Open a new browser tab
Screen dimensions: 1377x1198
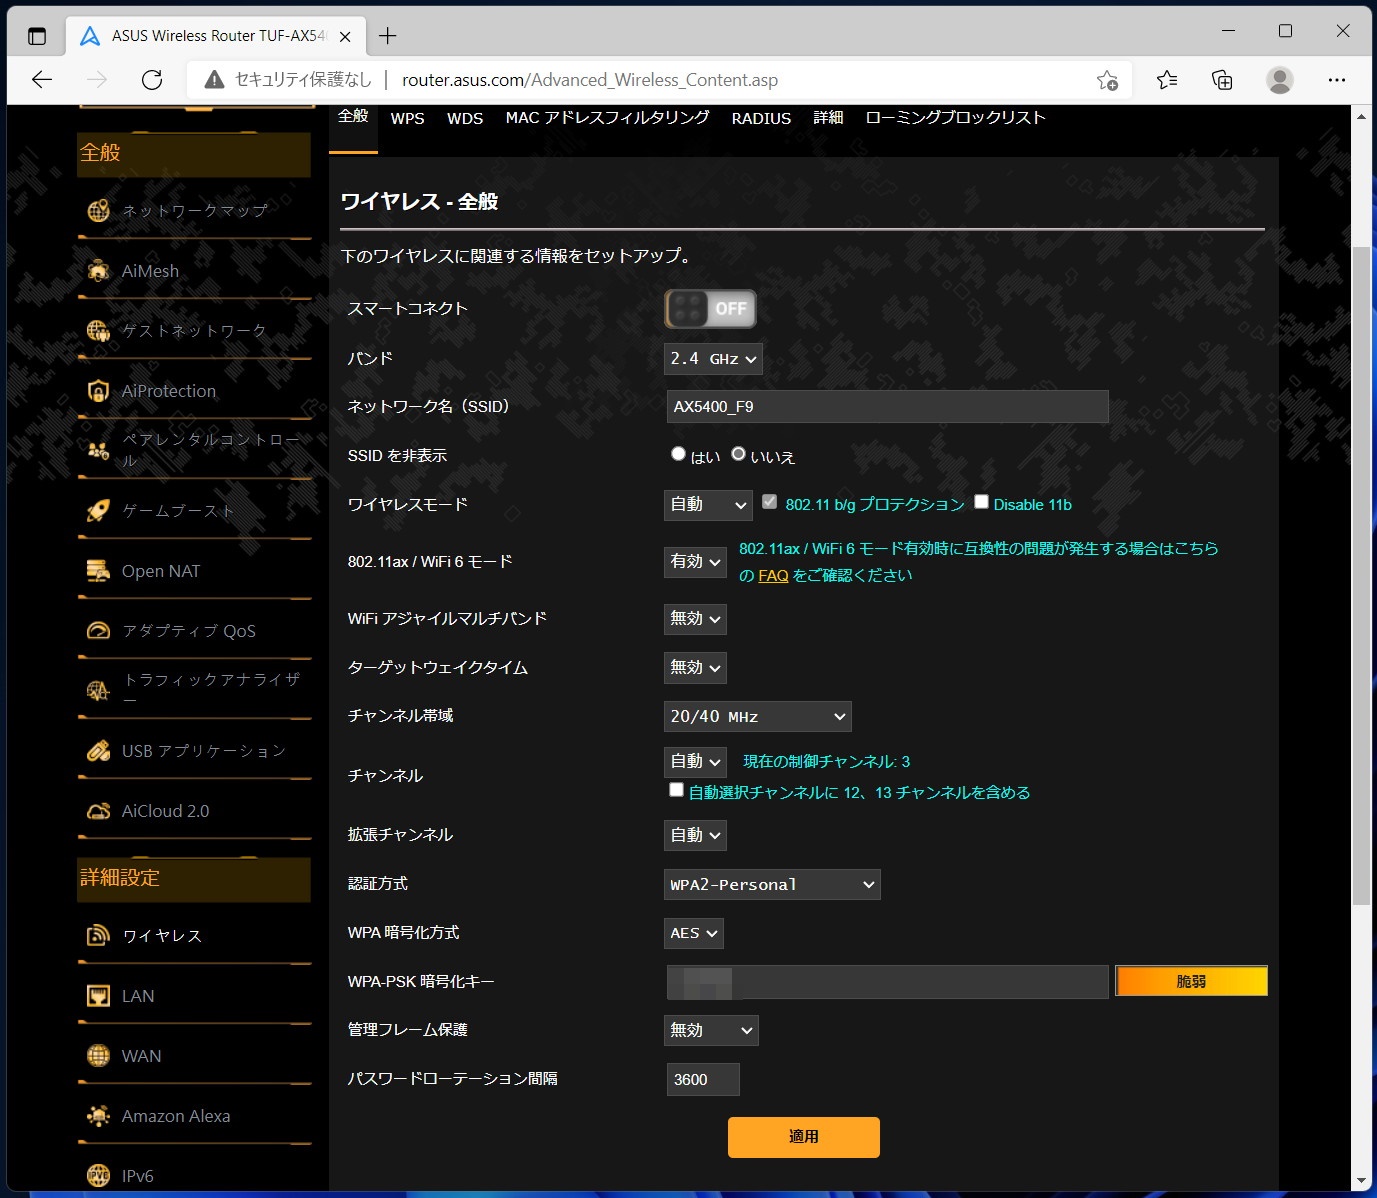tap(388, 36)
